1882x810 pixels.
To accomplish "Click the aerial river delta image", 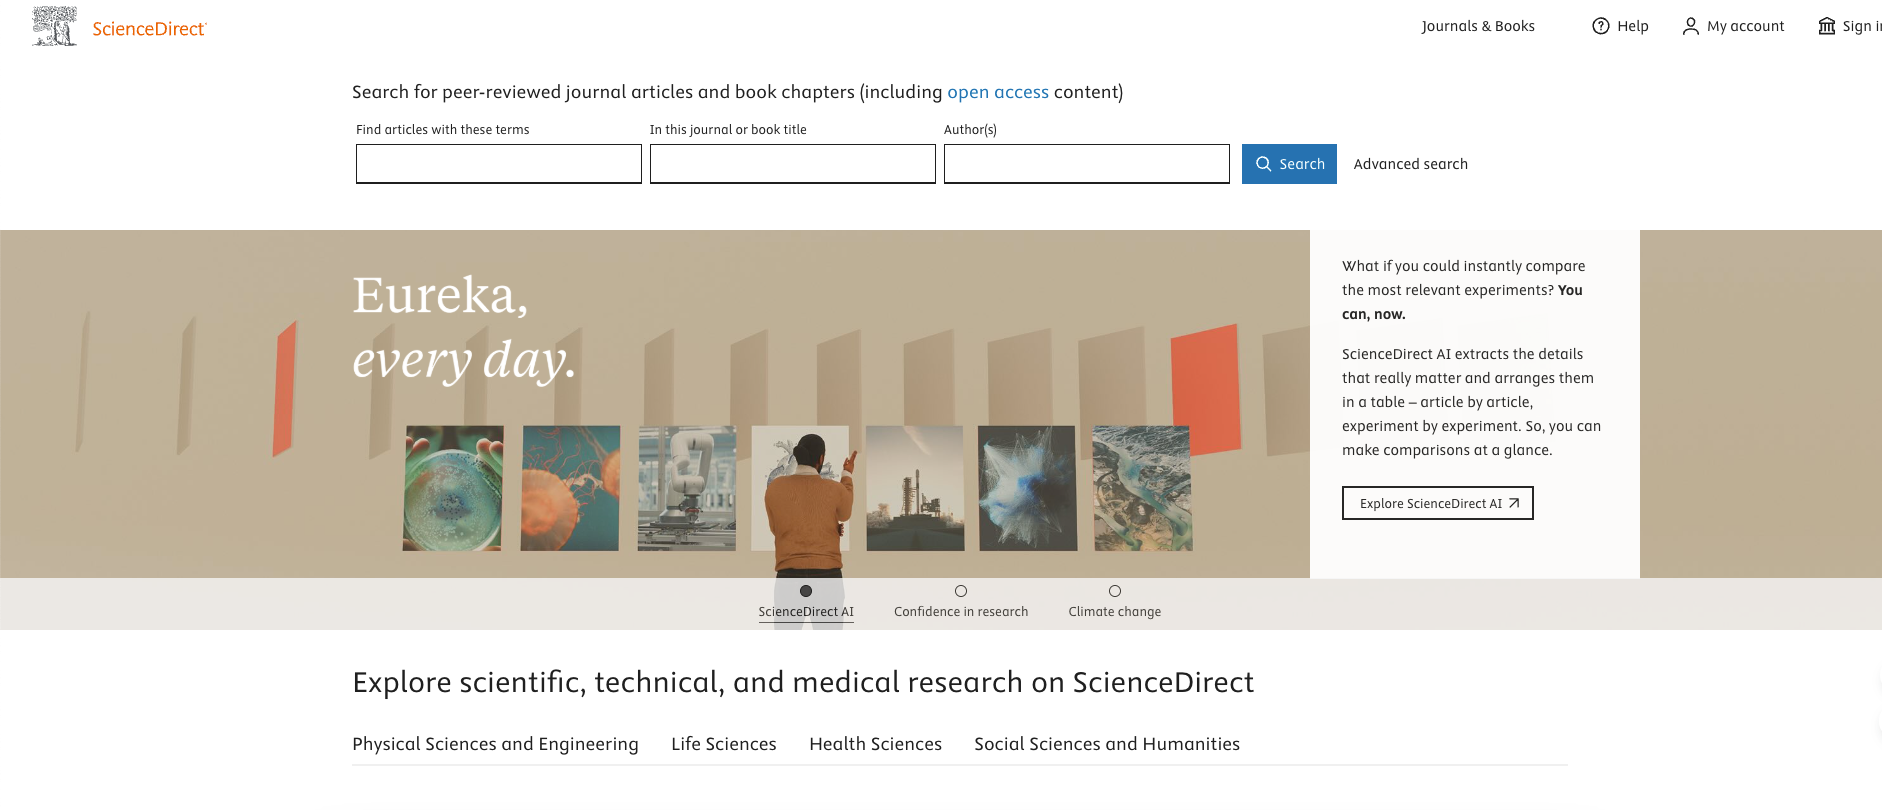I will [x=1143, y=488].
